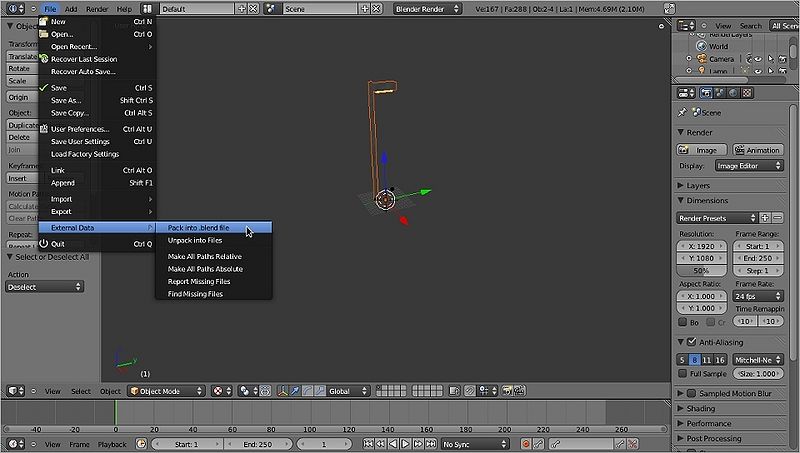Viewport: 800px width, 453px height.
Task: Expand the Layers panel
Action: click(700, 185)
